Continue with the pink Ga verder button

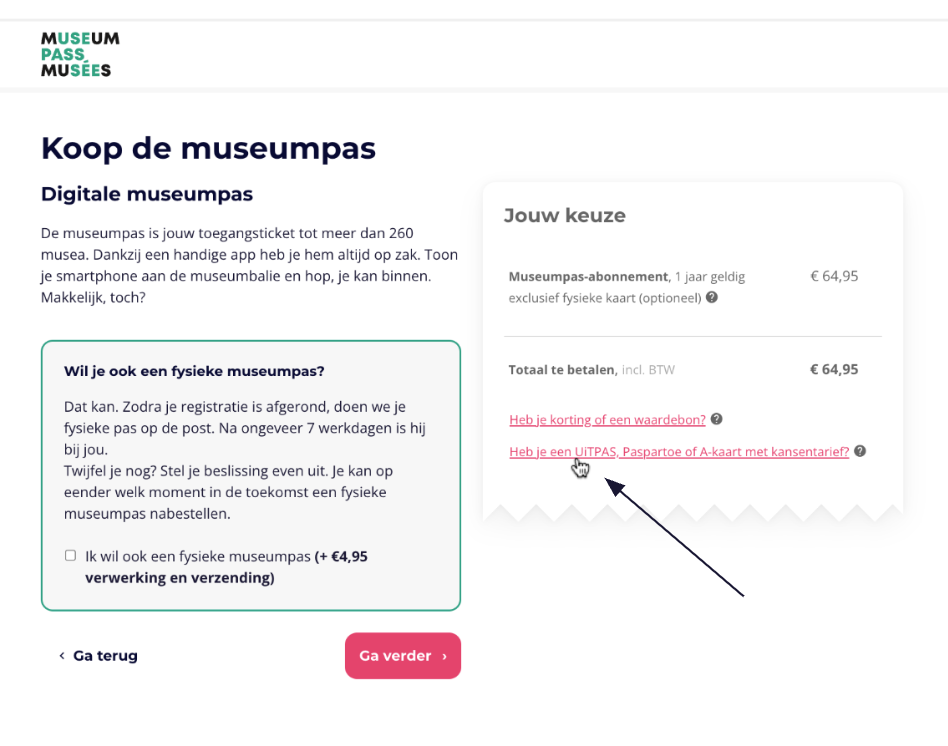pyautogui.click(x=403, y=656)
